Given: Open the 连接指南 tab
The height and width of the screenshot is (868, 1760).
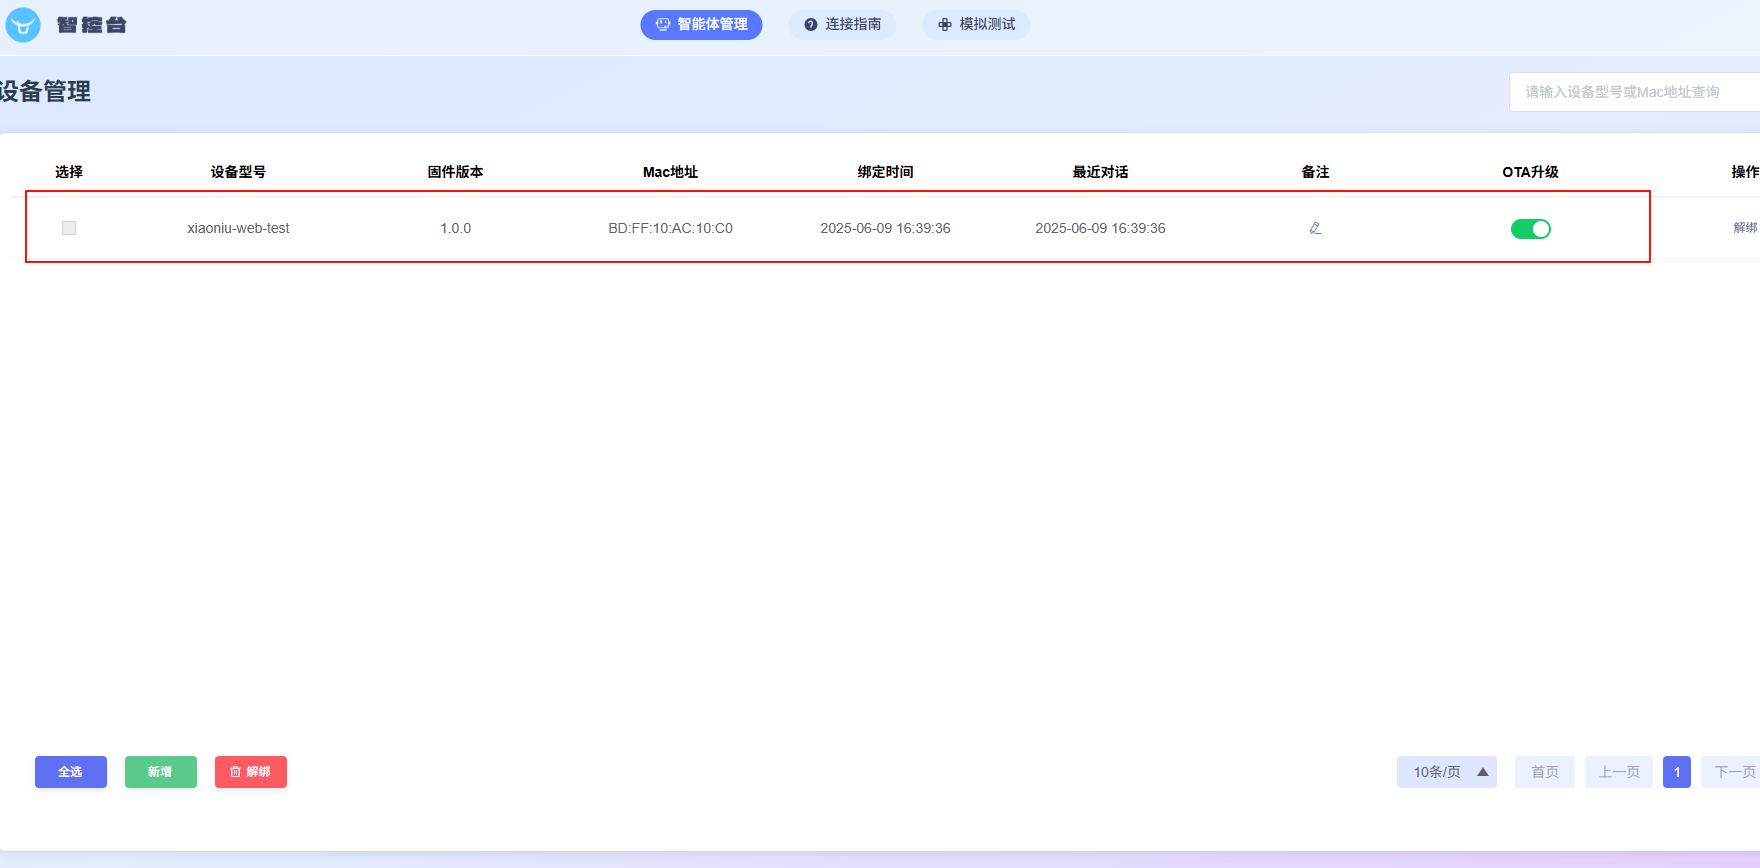Looking at the screenshot, I should (x=842, y=25).
